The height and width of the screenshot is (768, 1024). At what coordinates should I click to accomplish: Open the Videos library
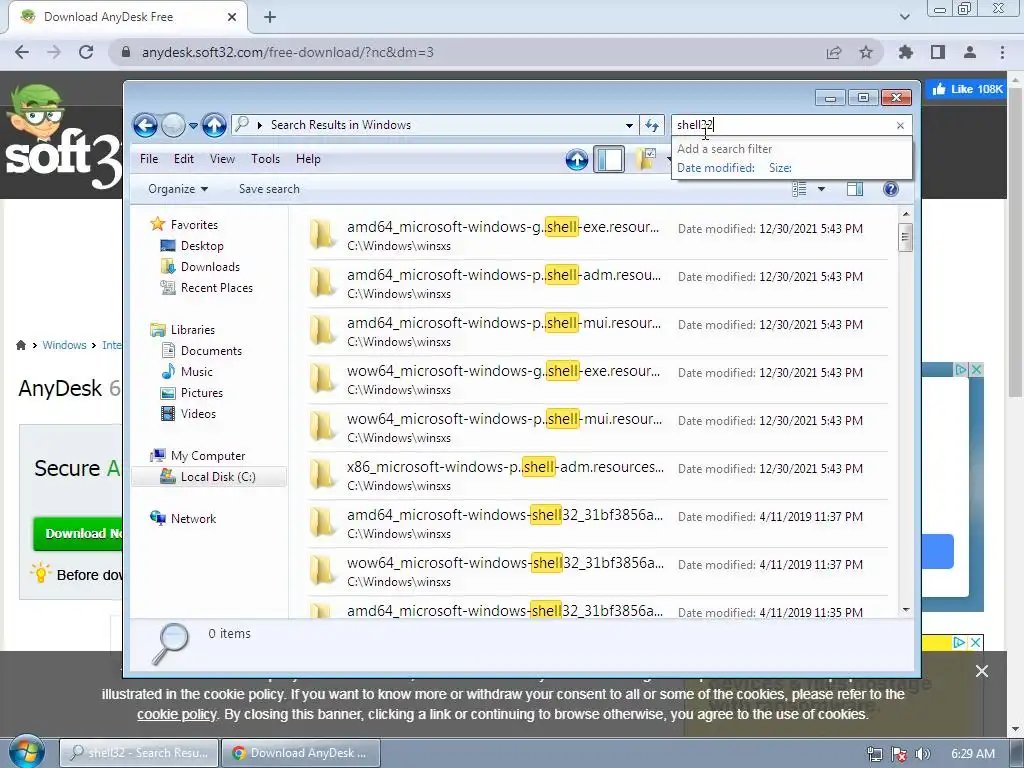tap(198, 413)
